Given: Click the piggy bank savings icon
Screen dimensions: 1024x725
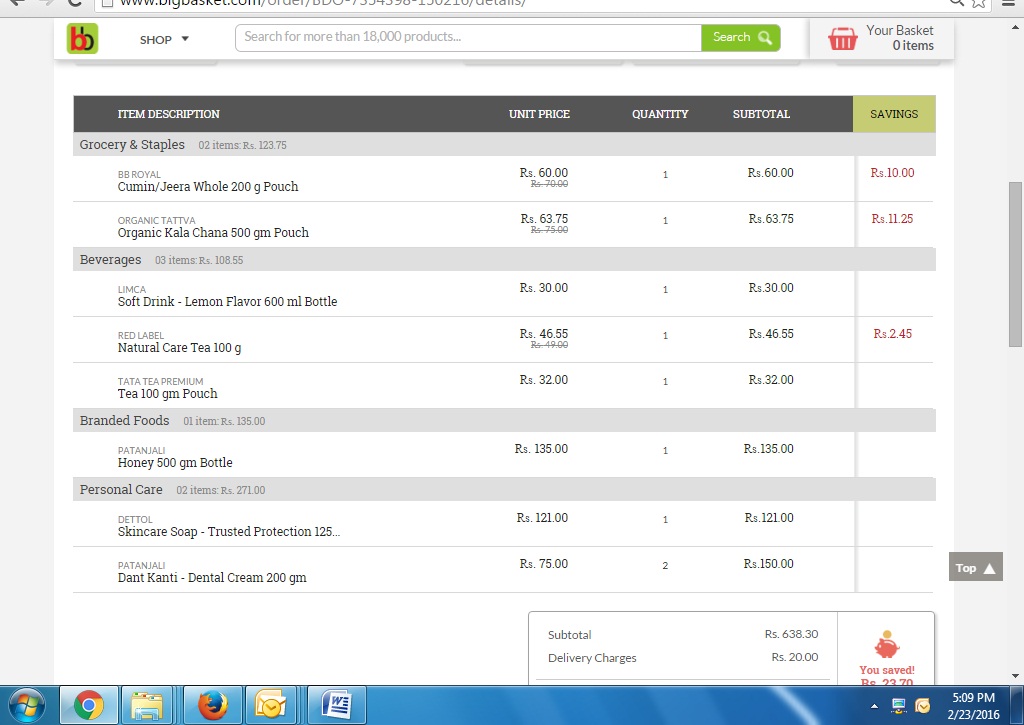Looking at the screenshot, I should (886, 645).
